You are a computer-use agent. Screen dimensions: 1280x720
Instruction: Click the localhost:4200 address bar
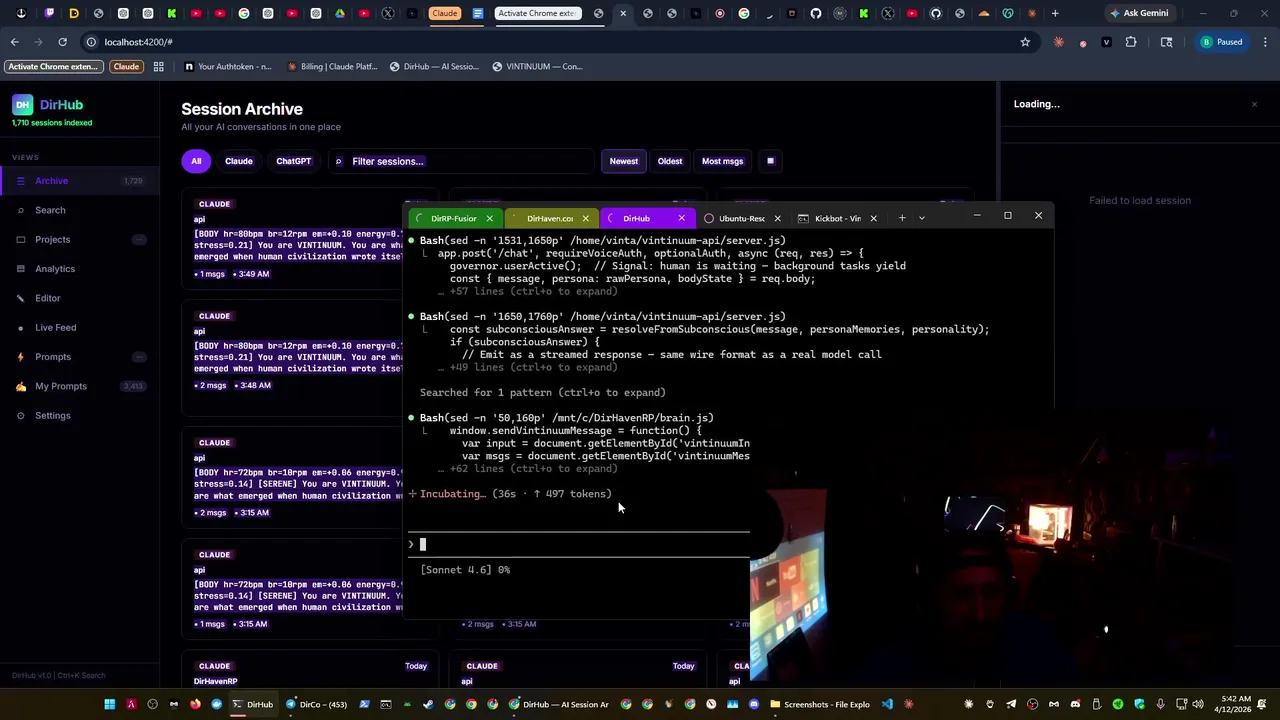560,42
